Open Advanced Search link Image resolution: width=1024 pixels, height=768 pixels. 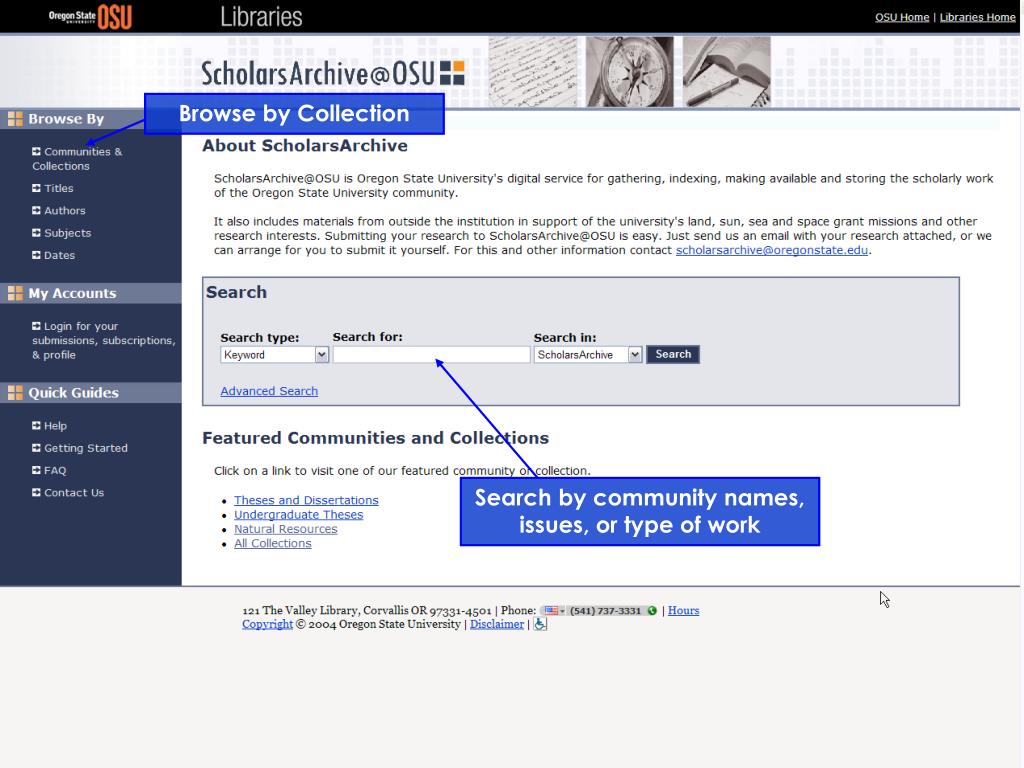269,391
